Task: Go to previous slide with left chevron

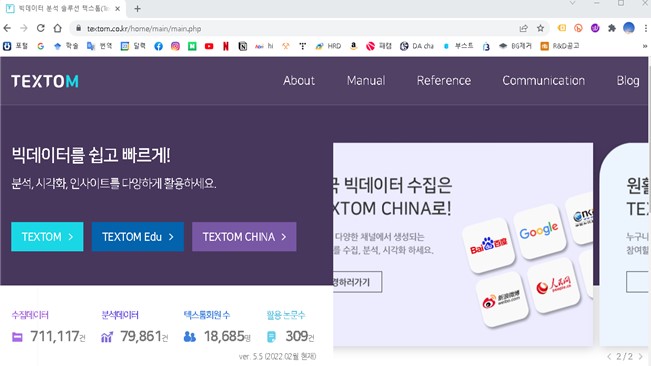Action: pyautogui.click(x=609, y=356)
